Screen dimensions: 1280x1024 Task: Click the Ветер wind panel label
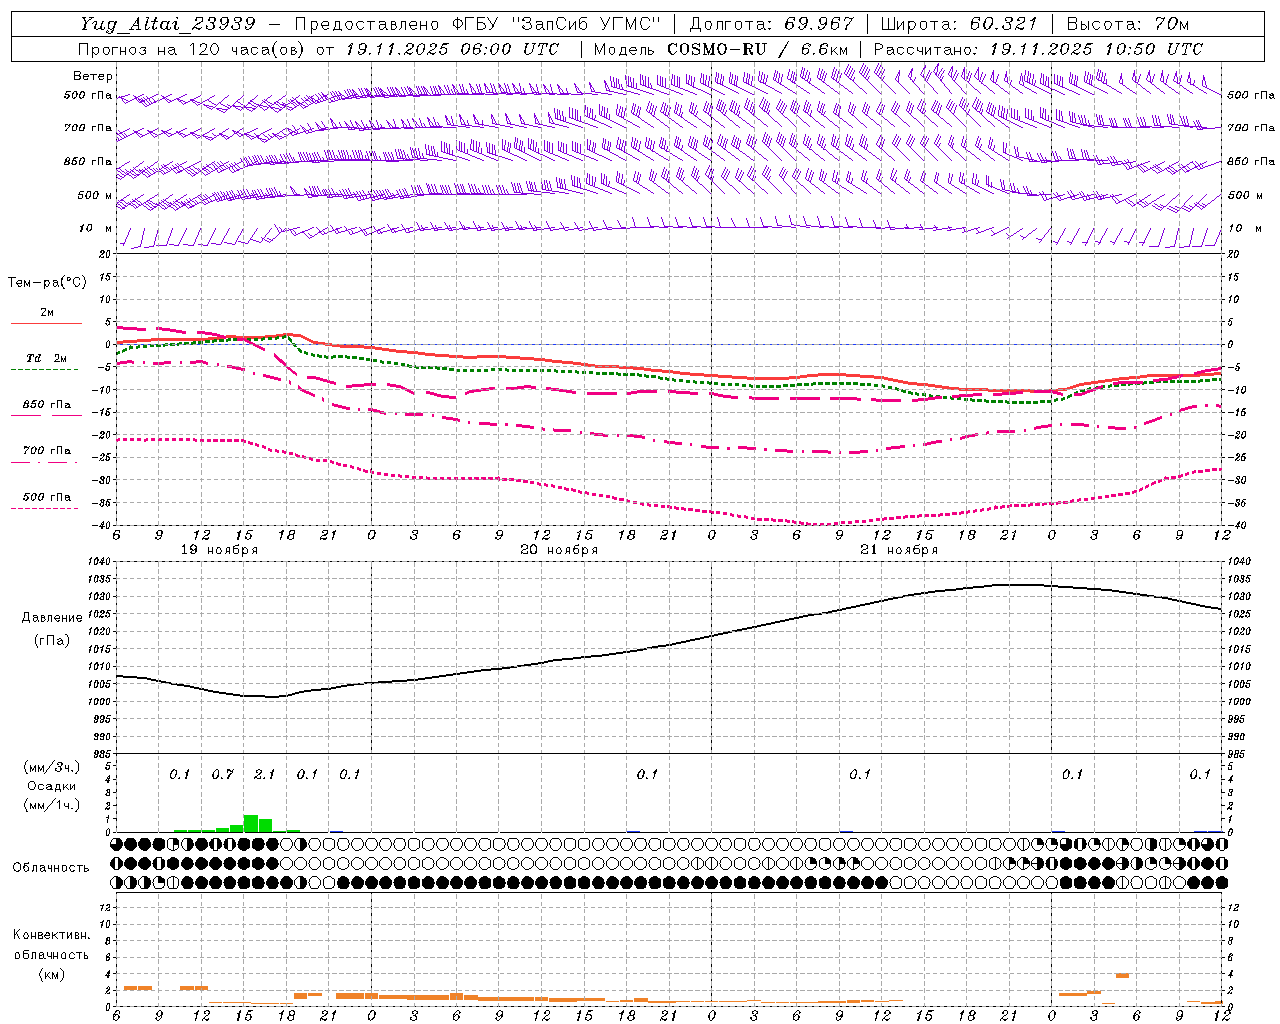(x=93, y=76)
